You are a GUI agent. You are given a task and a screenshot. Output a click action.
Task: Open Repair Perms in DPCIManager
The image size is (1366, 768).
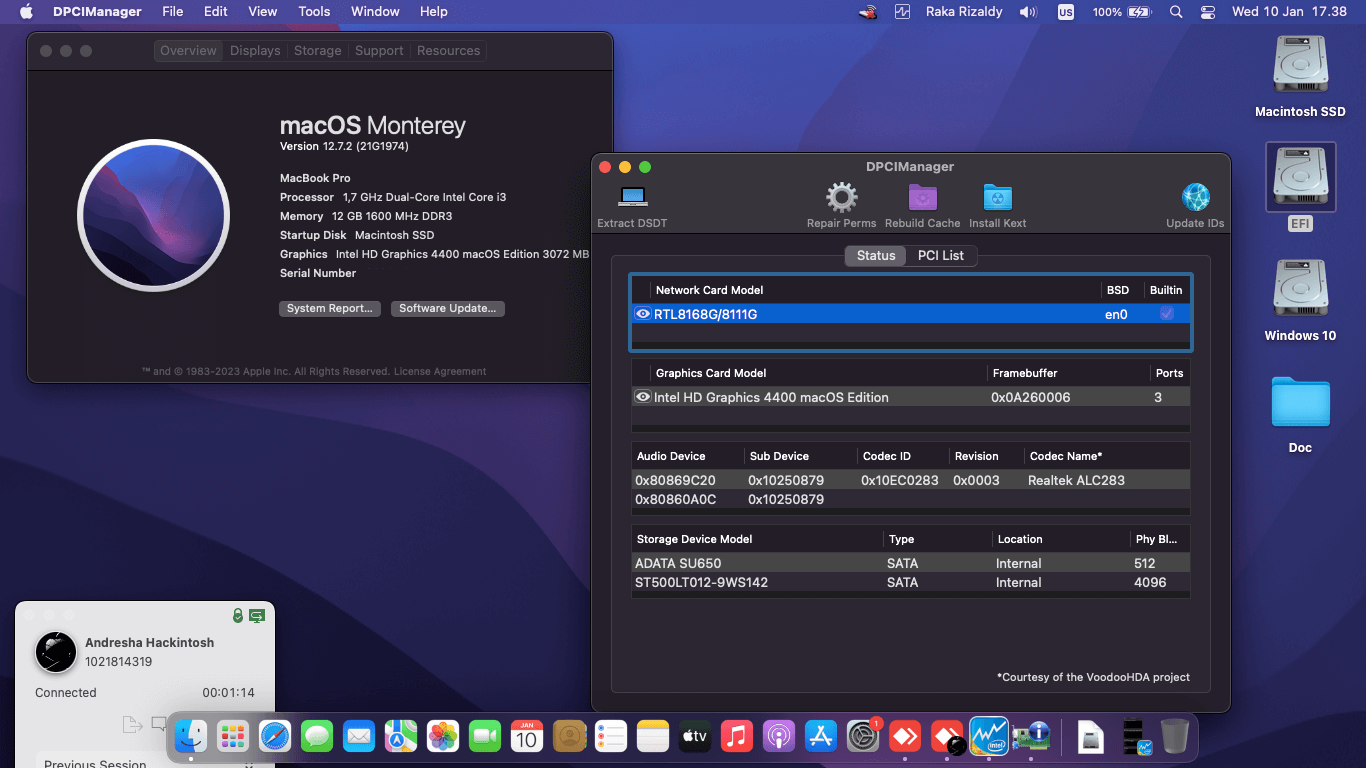(841, 197)
